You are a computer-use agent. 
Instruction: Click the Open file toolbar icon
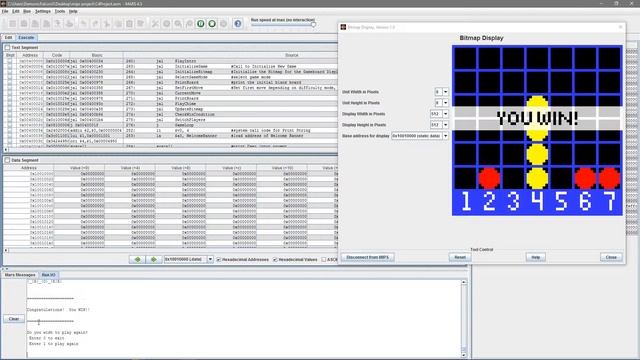(x=24, y=24)
